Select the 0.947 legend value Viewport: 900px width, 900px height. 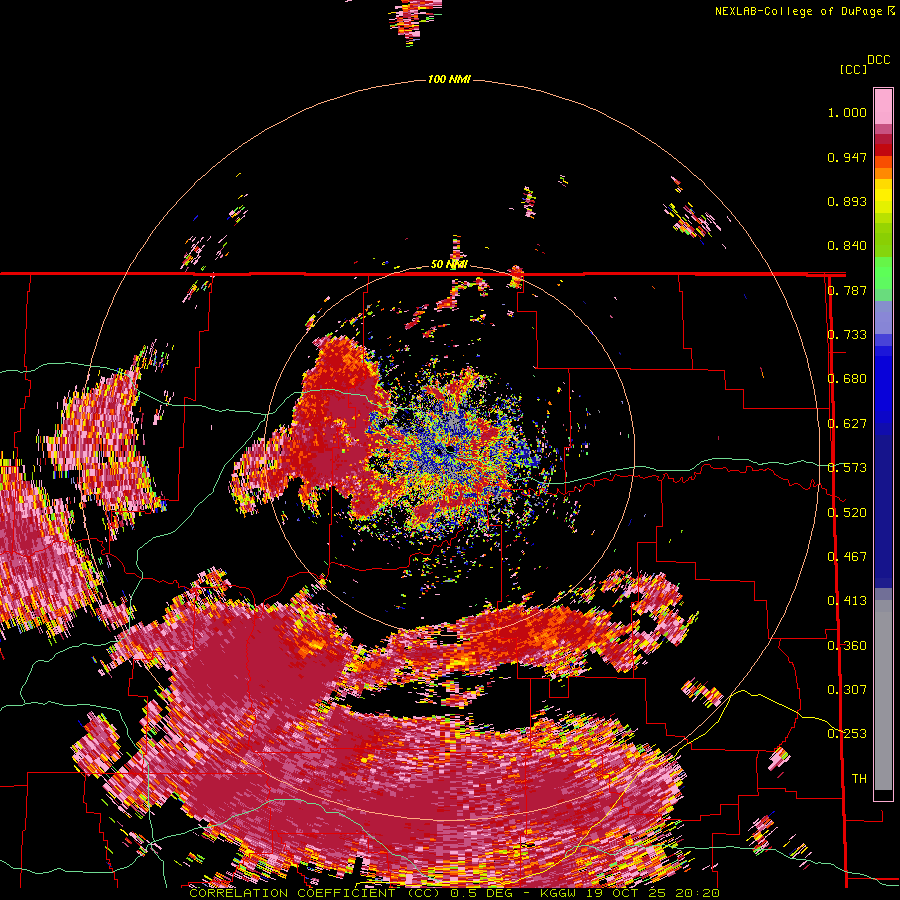(x=847, y=157)
